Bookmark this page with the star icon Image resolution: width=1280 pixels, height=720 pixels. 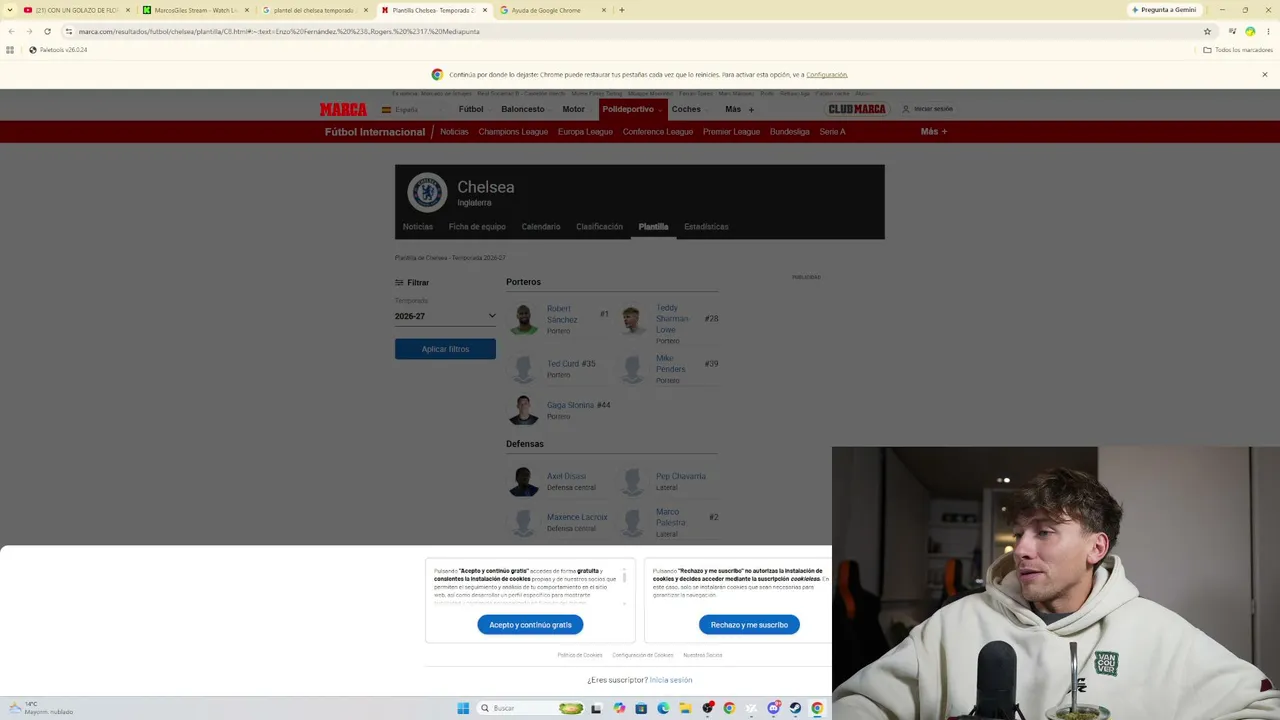(x=1207, y=31)
